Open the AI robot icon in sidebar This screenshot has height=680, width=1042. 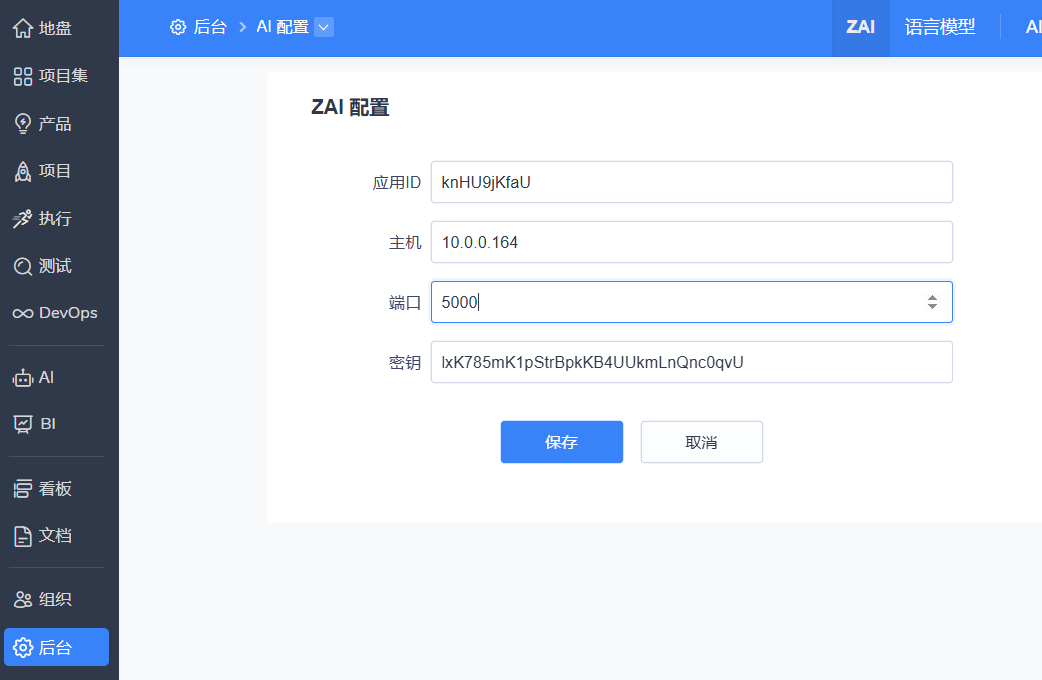23,378
